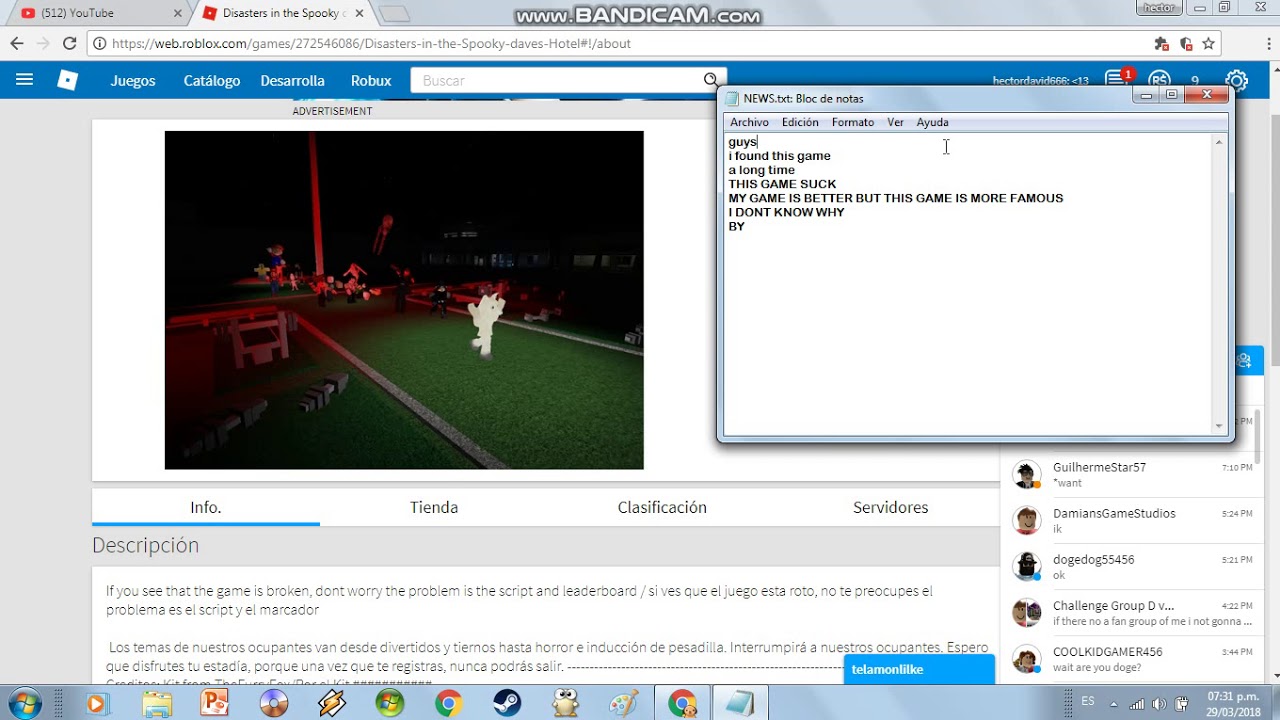Open chat with Challenge Group D
Screen dimensions: 1280x720
click(x=1133, y=613)
